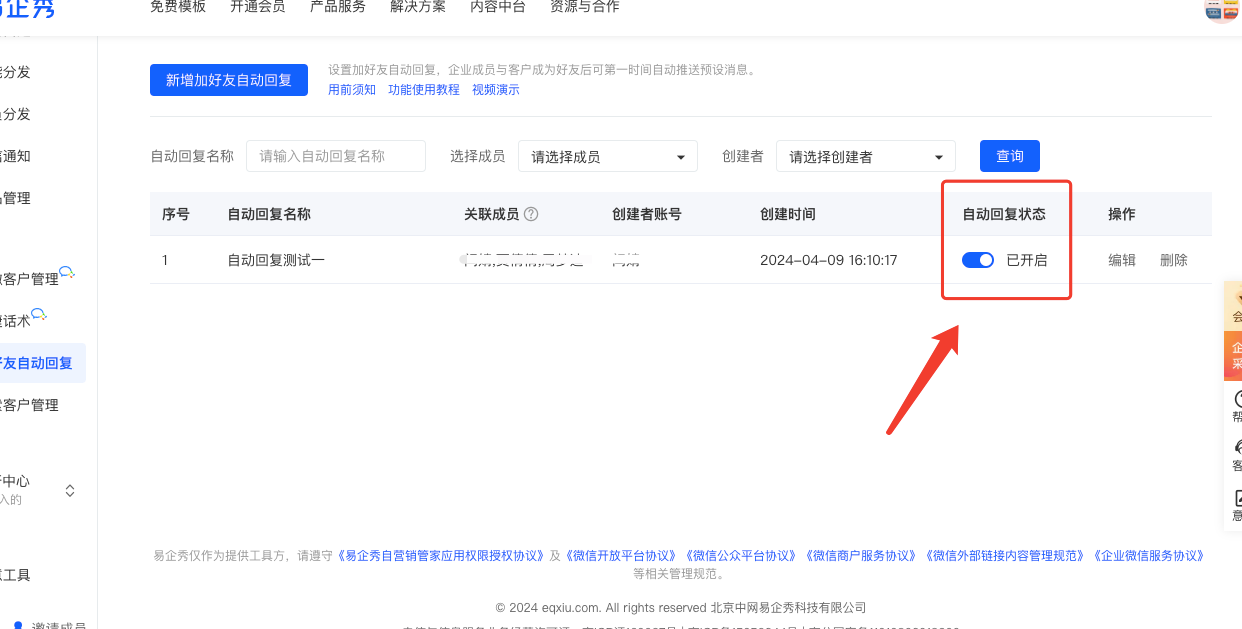Open the 产品服务 menu
The image size is (1242, 629).
pyautogui.click(x=337, y=7)
